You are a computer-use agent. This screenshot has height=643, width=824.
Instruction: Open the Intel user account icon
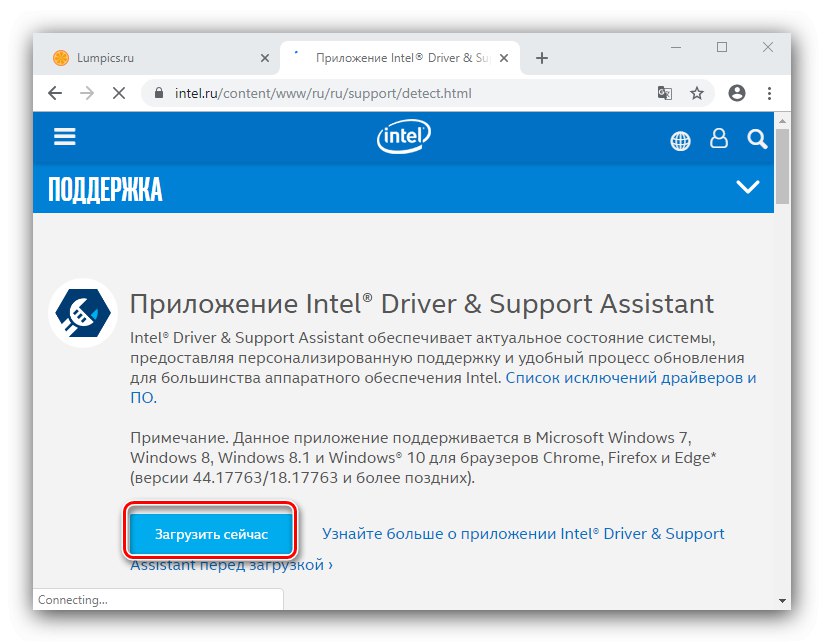point(718,139)
